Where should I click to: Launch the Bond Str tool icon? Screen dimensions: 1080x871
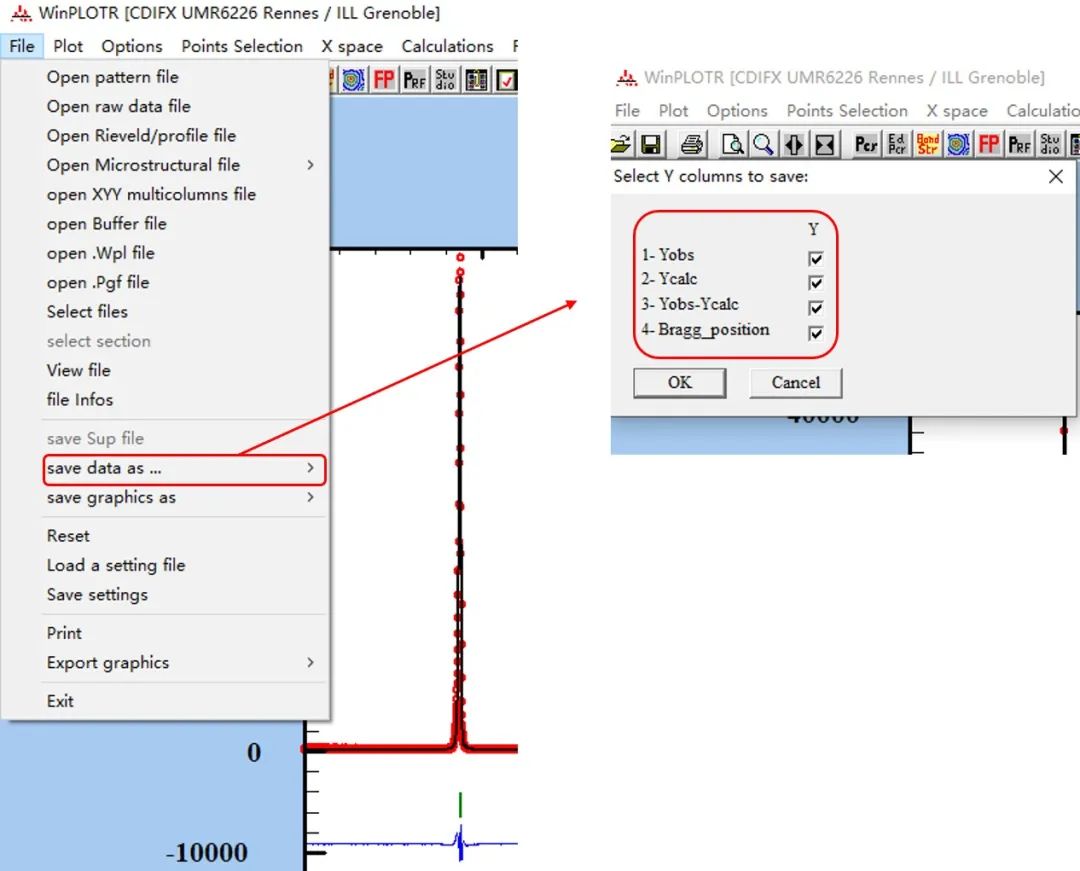(928, 145)
